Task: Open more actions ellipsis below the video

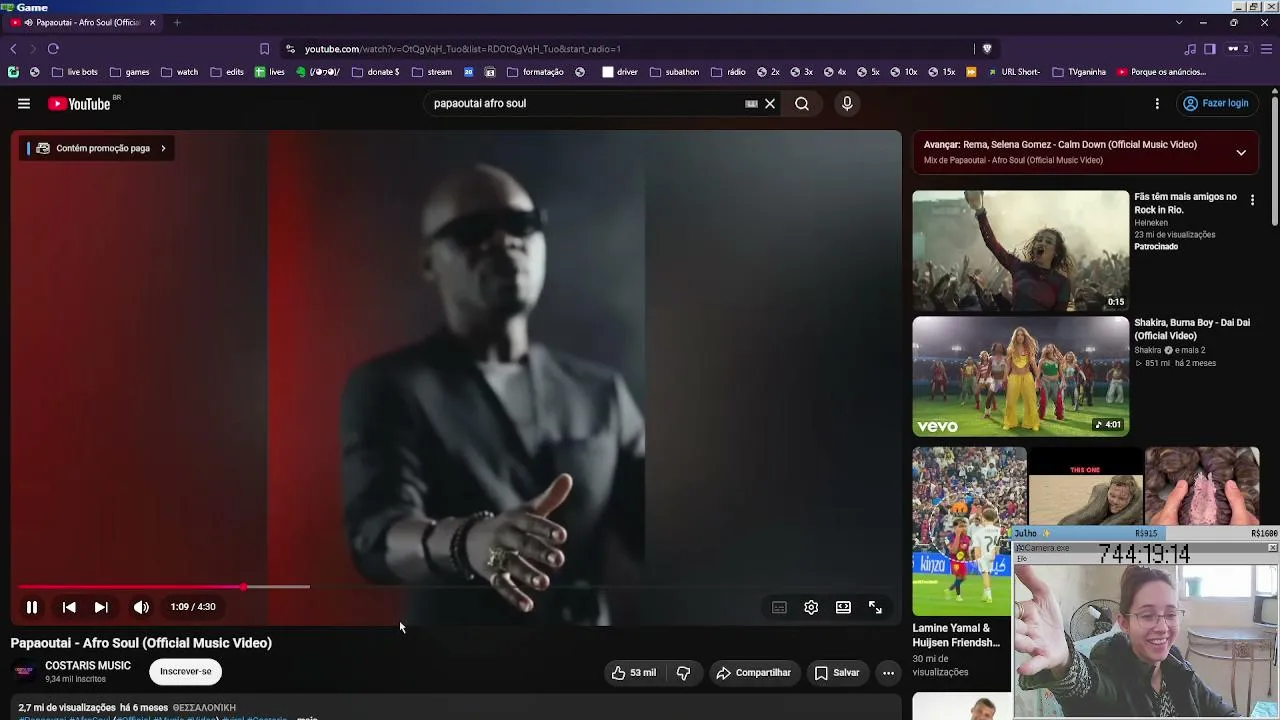Action: pyautogui.click(x=888, y=673)
